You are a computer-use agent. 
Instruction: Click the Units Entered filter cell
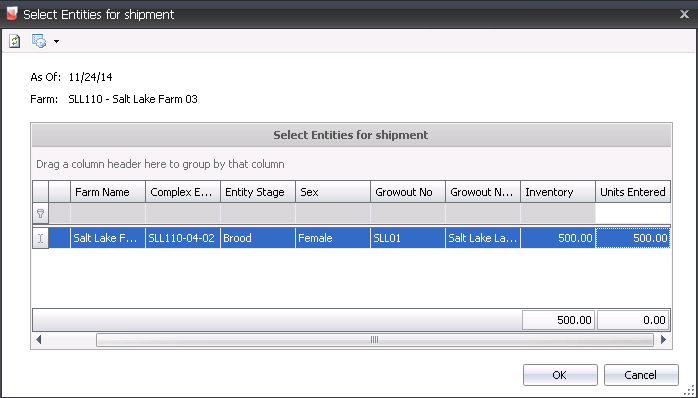633,214
